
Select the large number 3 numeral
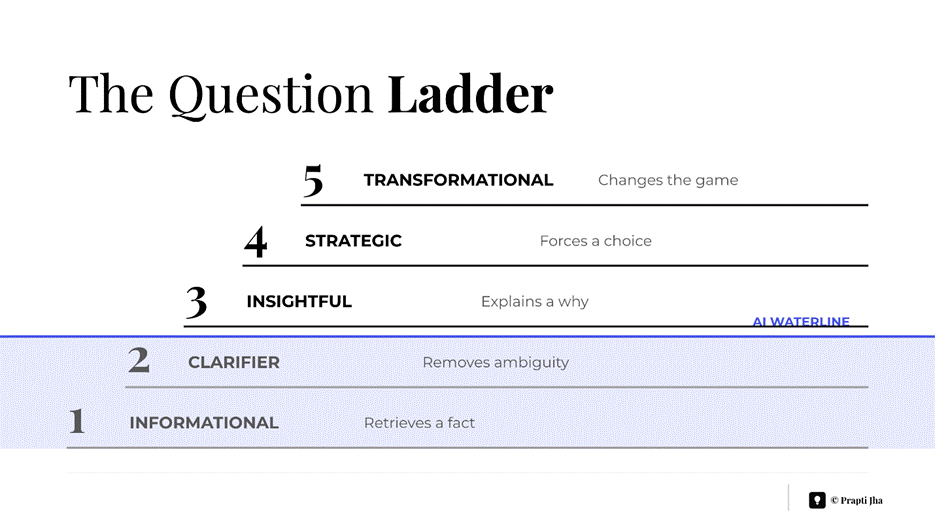tap(196, 302)
